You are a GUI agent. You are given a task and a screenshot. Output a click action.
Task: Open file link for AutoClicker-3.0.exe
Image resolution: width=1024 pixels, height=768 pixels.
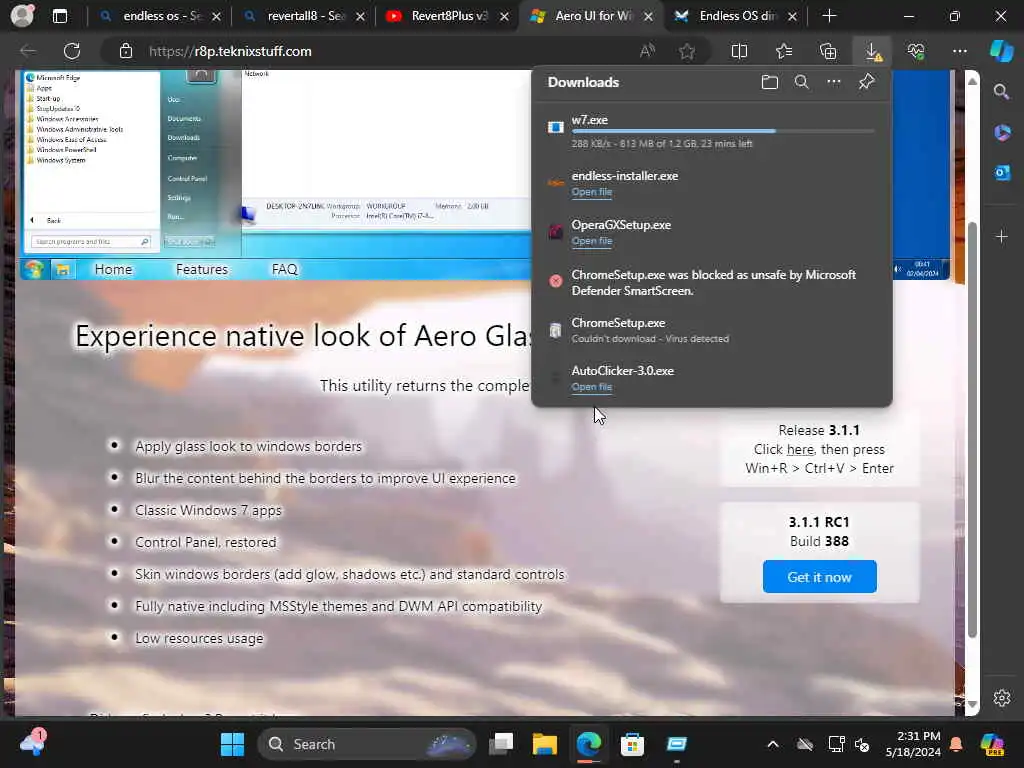click(x=592, y=387)
